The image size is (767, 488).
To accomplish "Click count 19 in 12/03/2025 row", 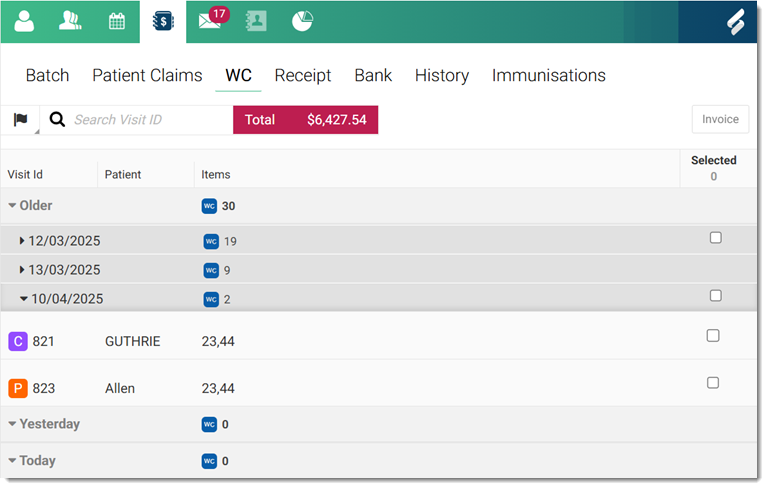I will [x=230, y=242].
